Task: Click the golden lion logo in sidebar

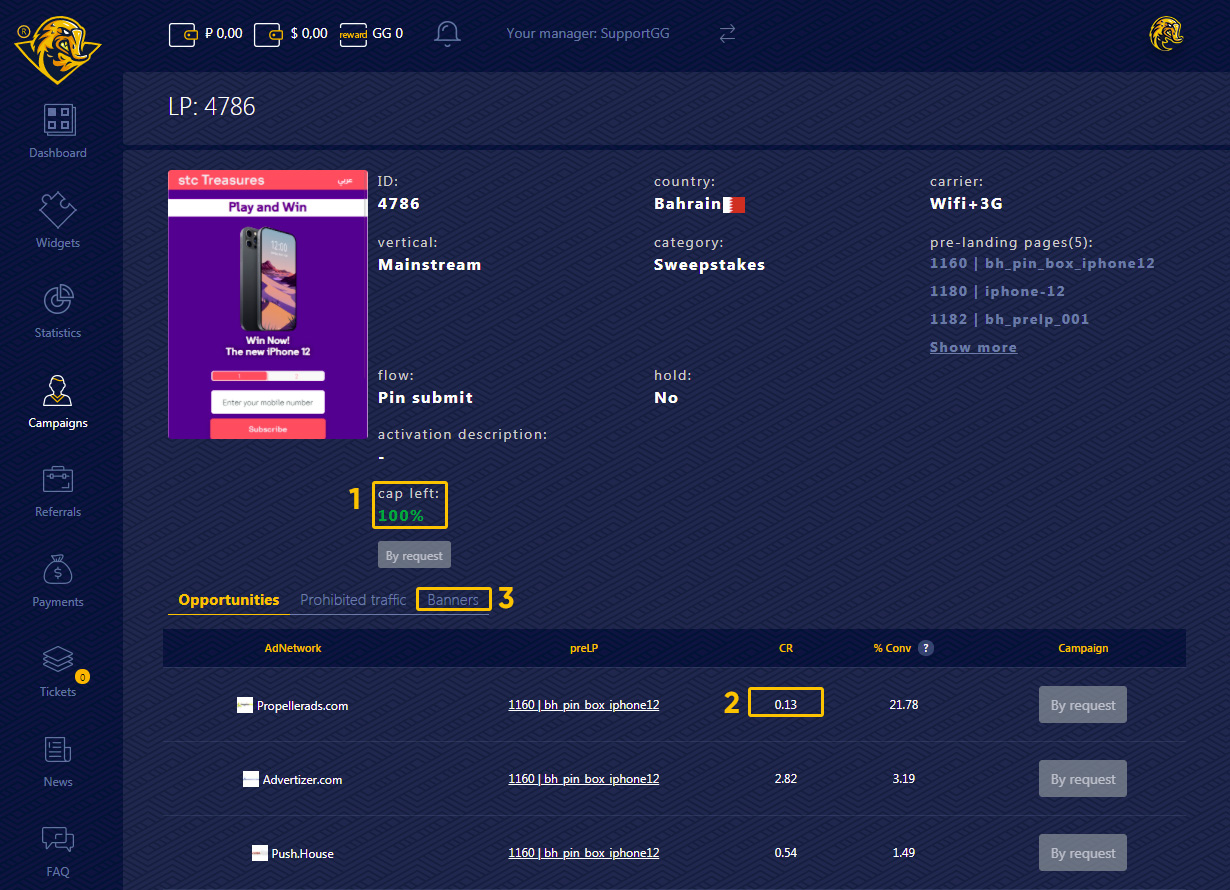Action: (57, 49)
